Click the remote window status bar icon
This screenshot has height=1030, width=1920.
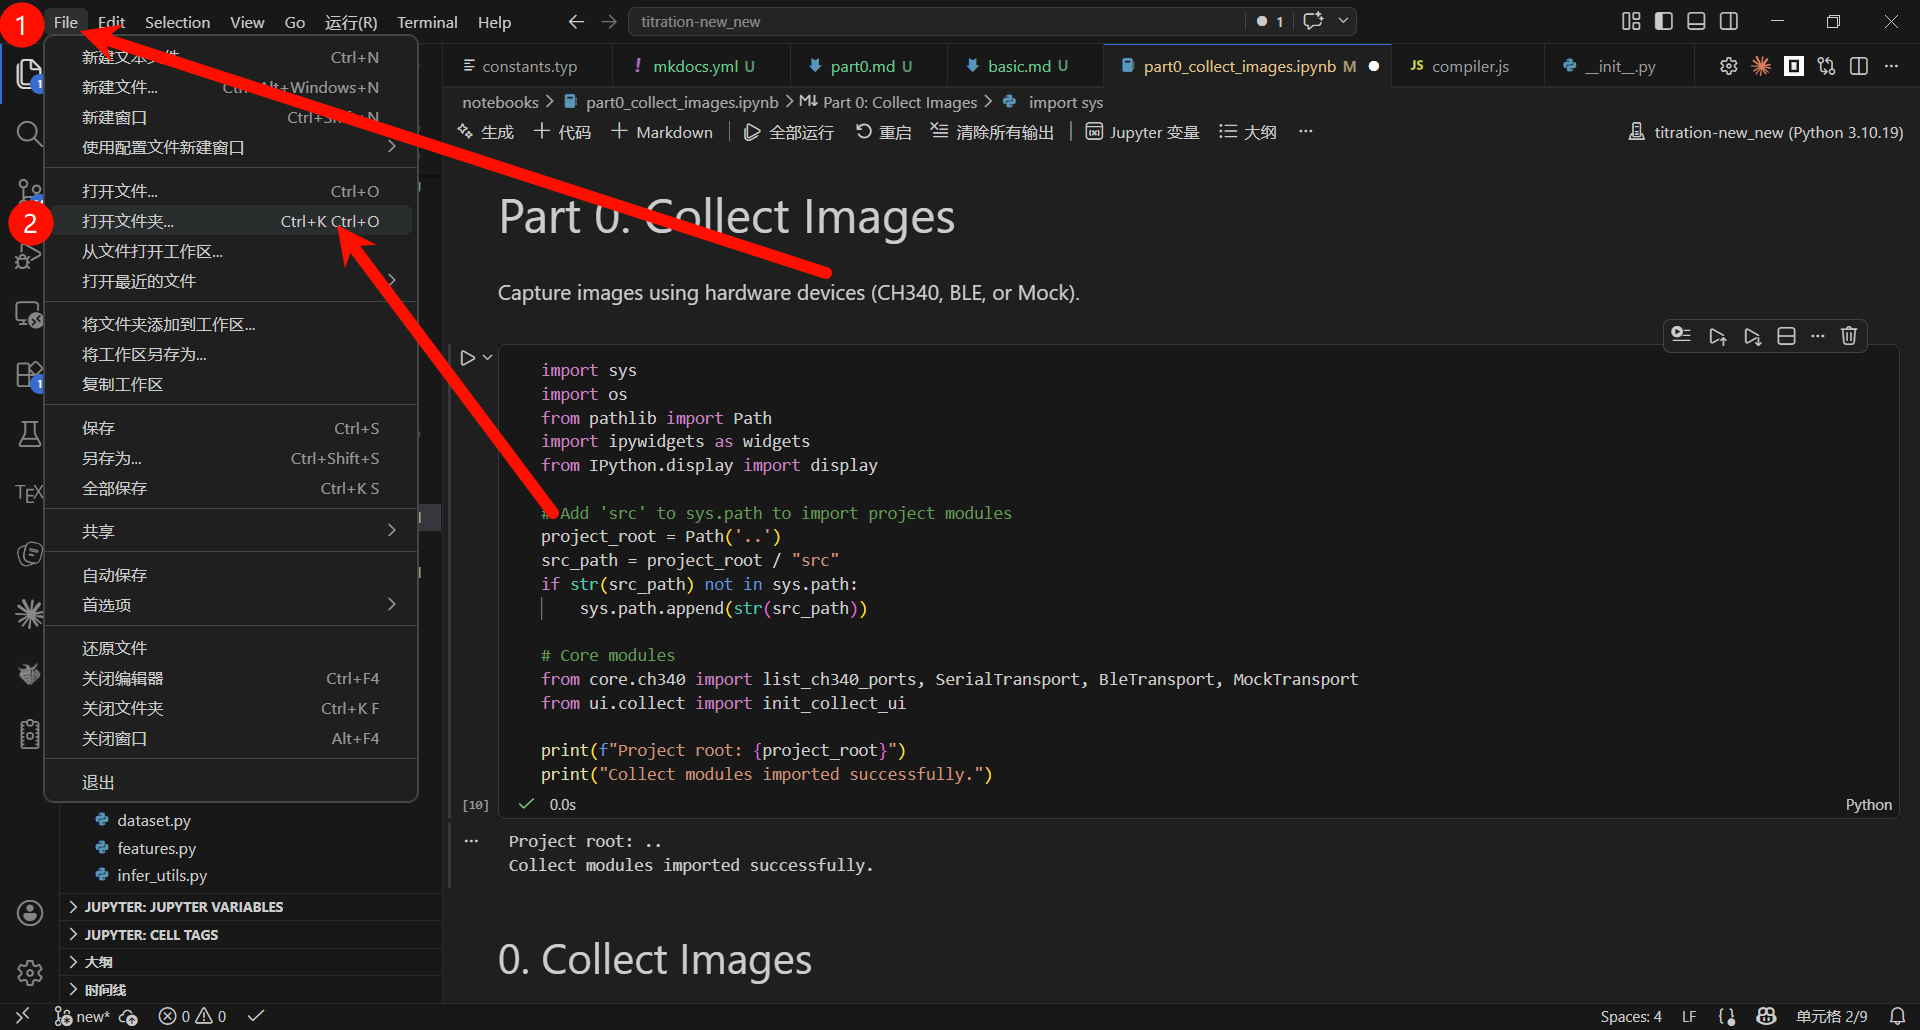[x=22, y=1016]
